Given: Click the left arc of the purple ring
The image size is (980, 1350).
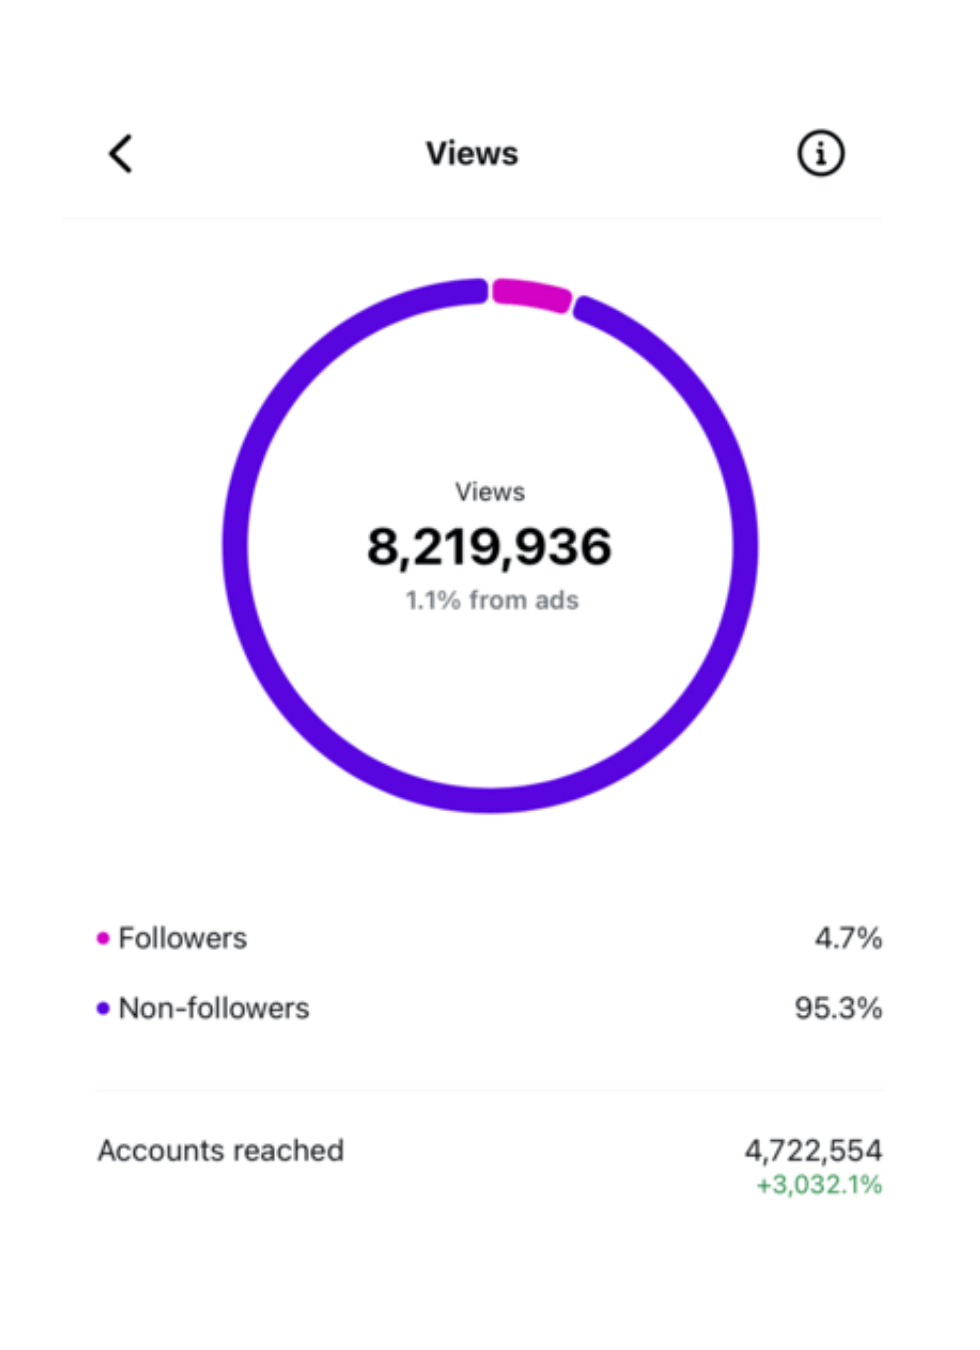Looking at the screenshot, I should (x=236, y=546).
